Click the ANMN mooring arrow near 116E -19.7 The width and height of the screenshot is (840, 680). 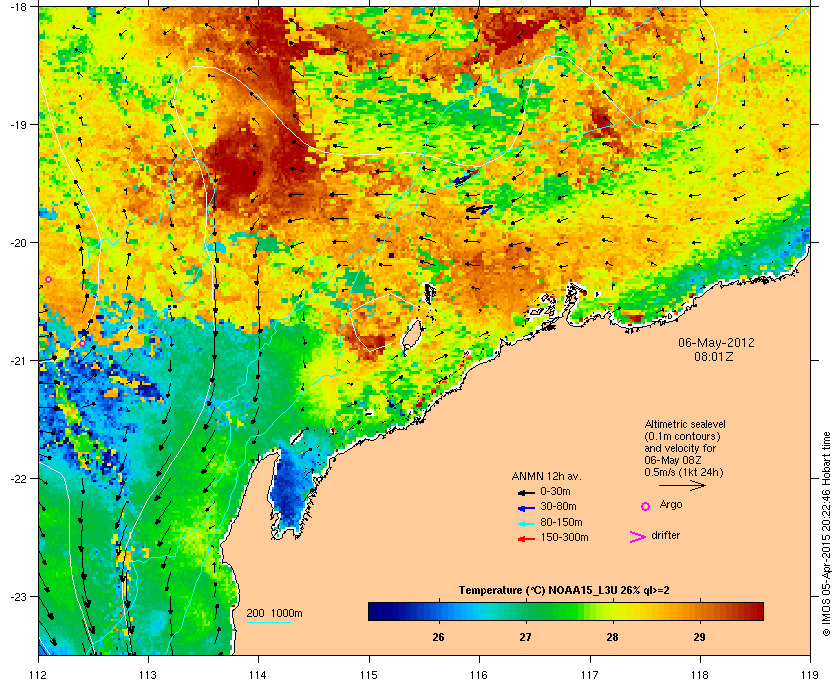click(479, 209)
